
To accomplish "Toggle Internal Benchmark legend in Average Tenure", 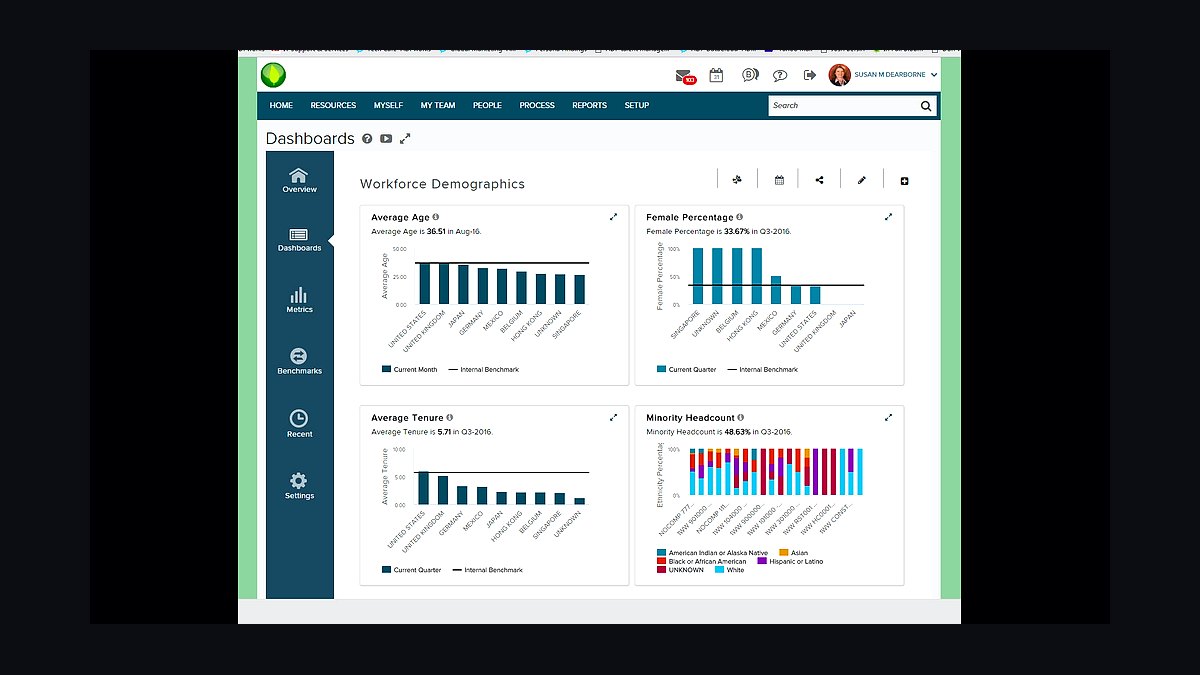I will [487, 570].
